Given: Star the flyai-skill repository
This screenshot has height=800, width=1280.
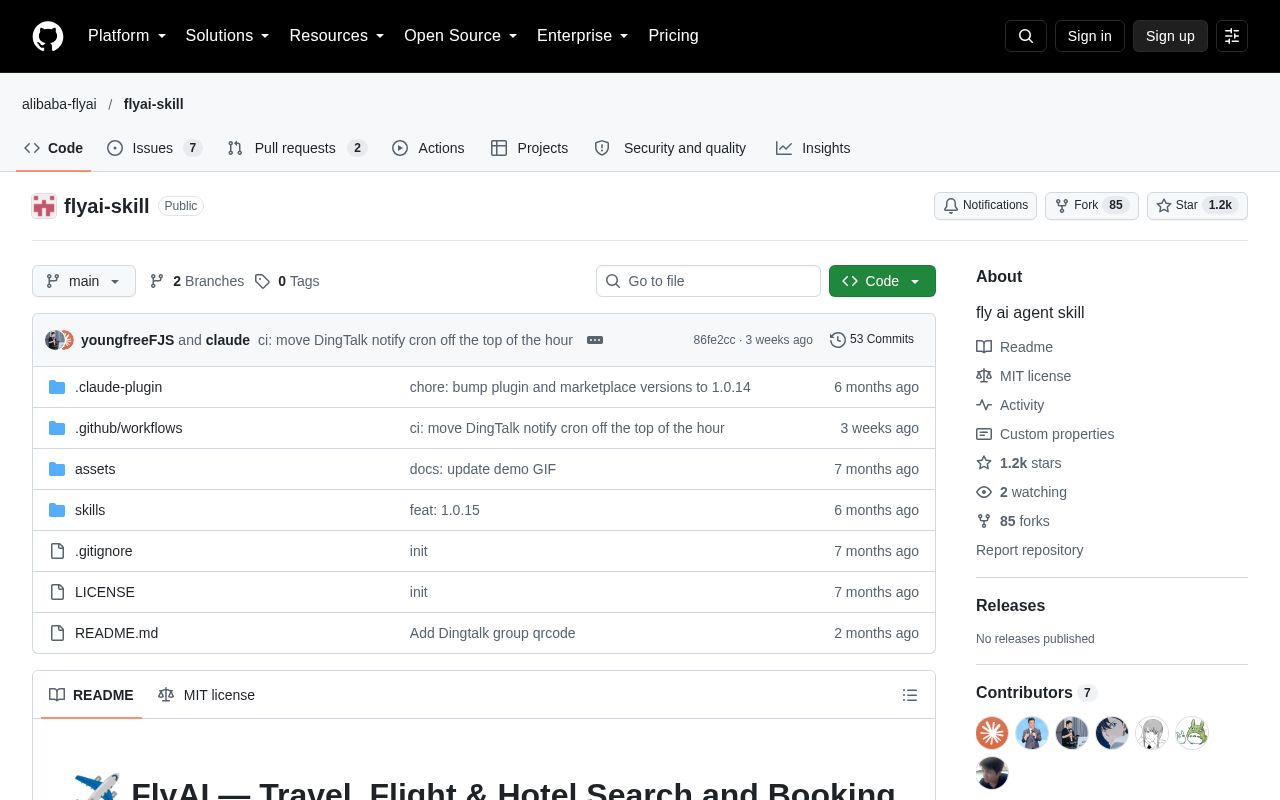Looking at the screenshot, I should (1197, 206).
